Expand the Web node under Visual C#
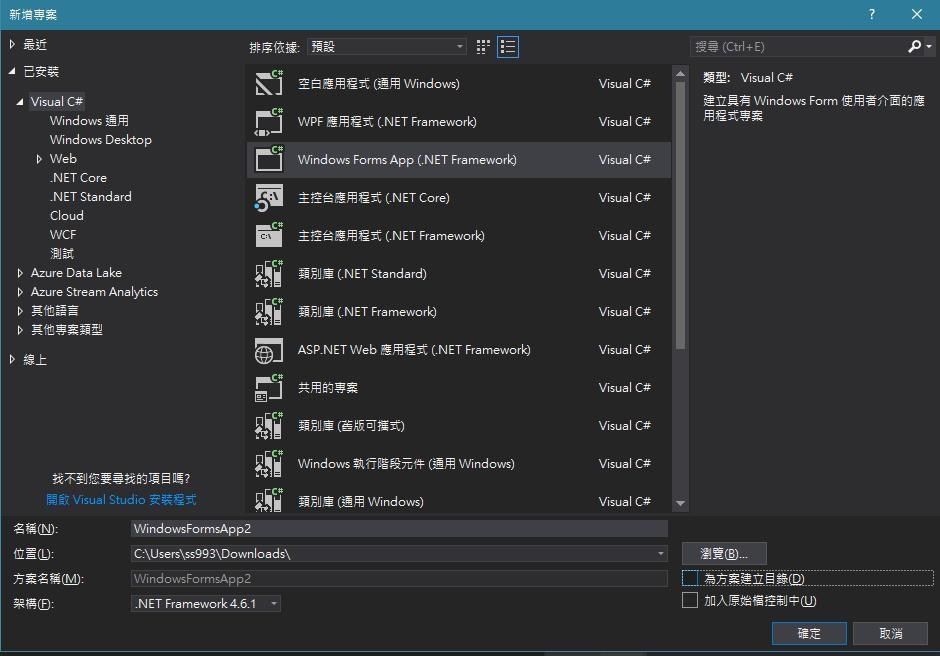 point(39,159)
